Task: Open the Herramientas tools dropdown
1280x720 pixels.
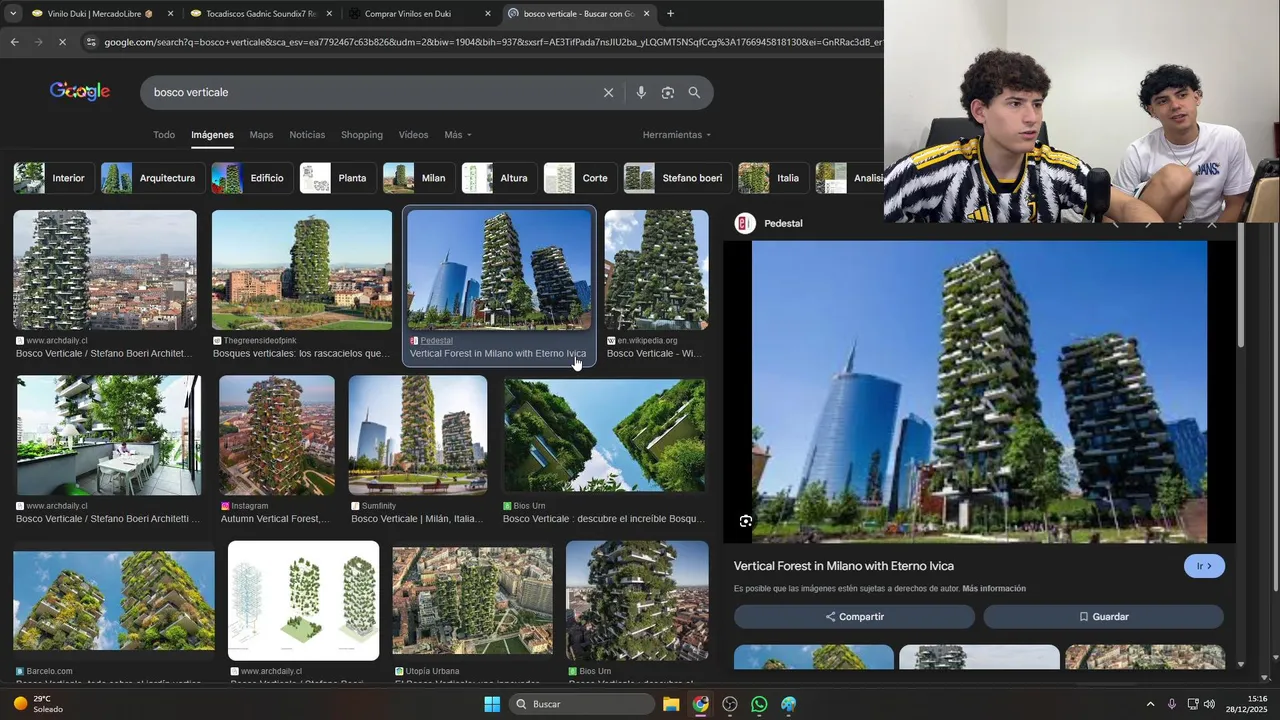Action: tap(677, 135)
